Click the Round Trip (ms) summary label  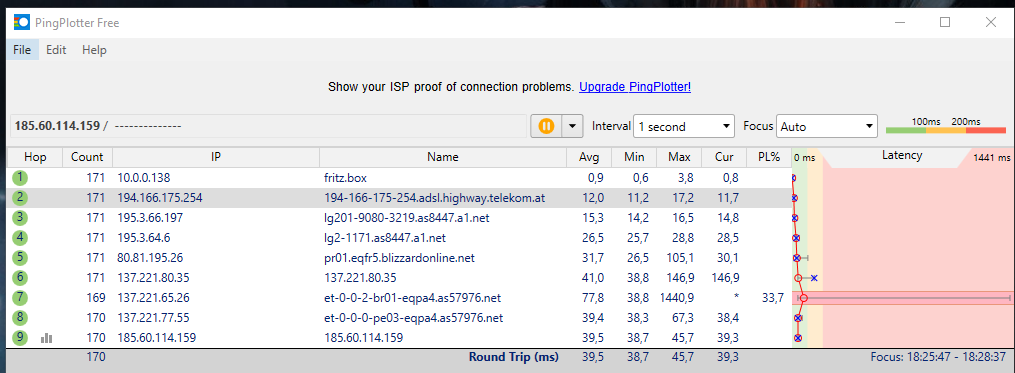click(x=513, y=357)
